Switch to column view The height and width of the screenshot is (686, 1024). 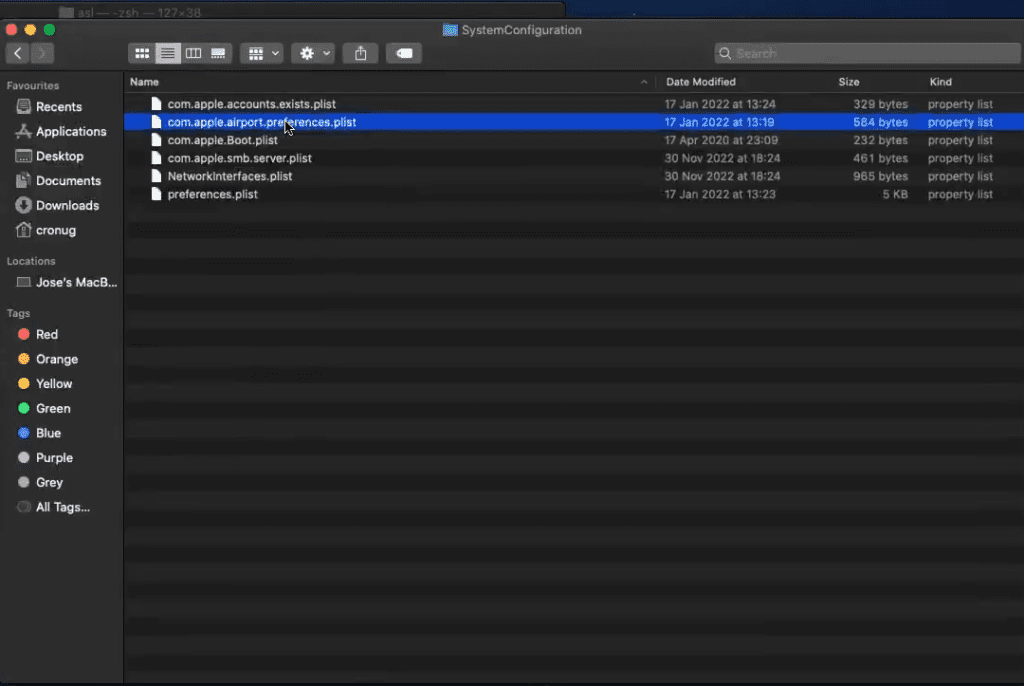click(193, 53)
